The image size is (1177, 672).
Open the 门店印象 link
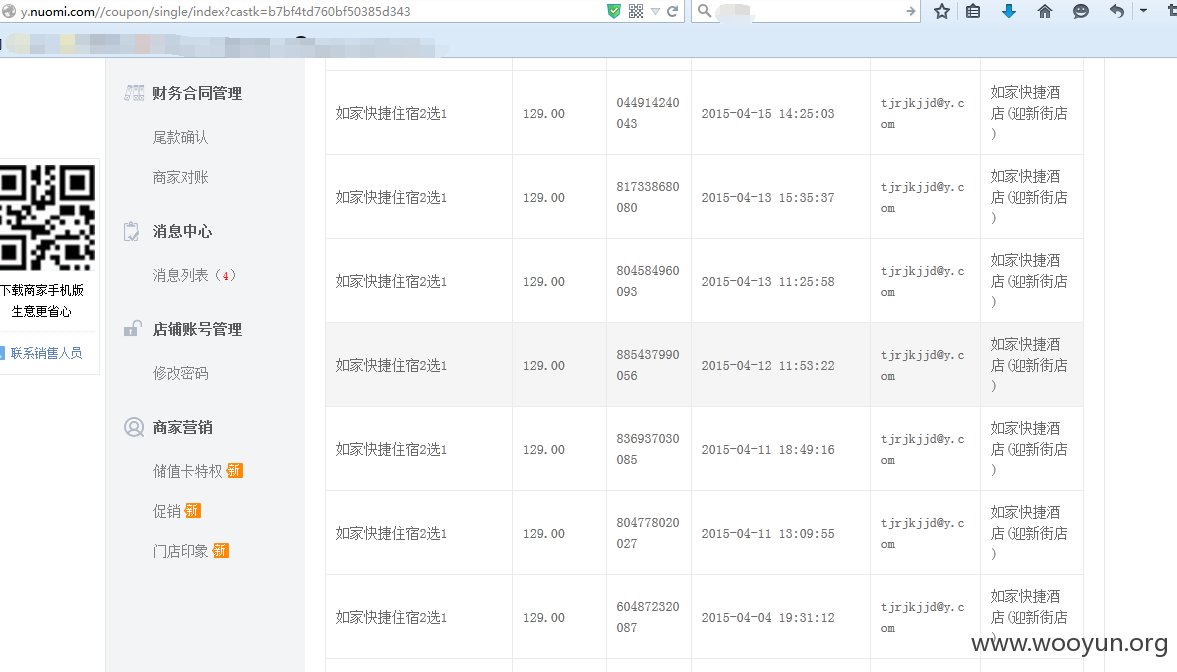pos(180,551)
